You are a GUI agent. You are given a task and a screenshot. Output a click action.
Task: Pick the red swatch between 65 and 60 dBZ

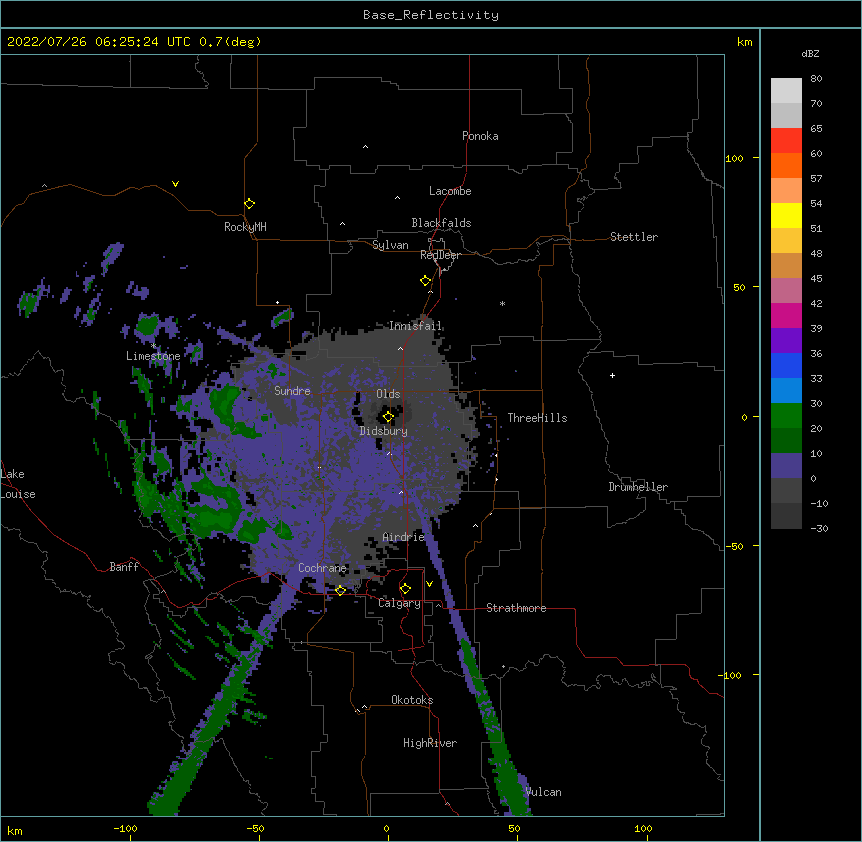click(x=786, y=141)
